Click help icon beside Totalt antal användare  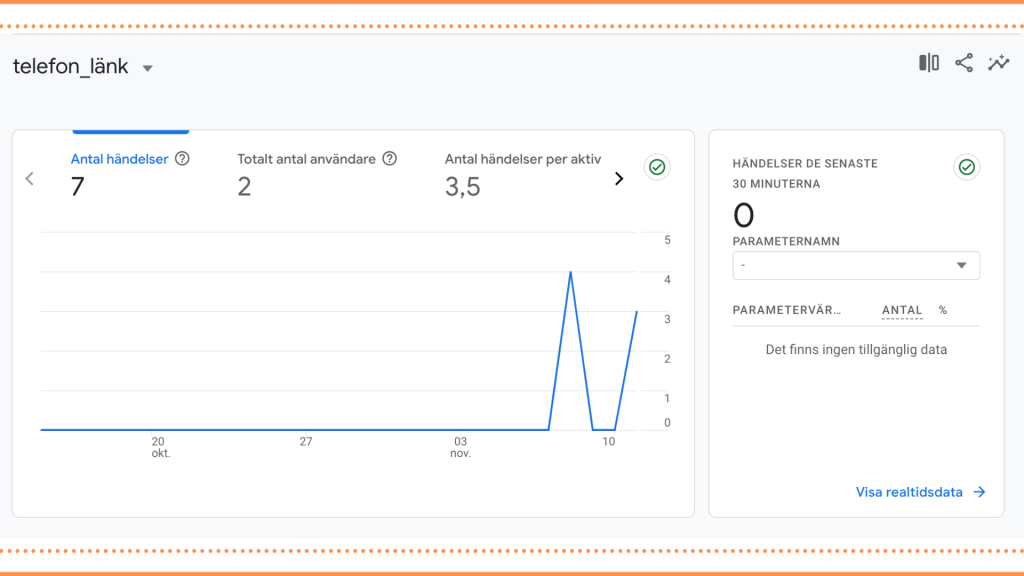point(390,159)
